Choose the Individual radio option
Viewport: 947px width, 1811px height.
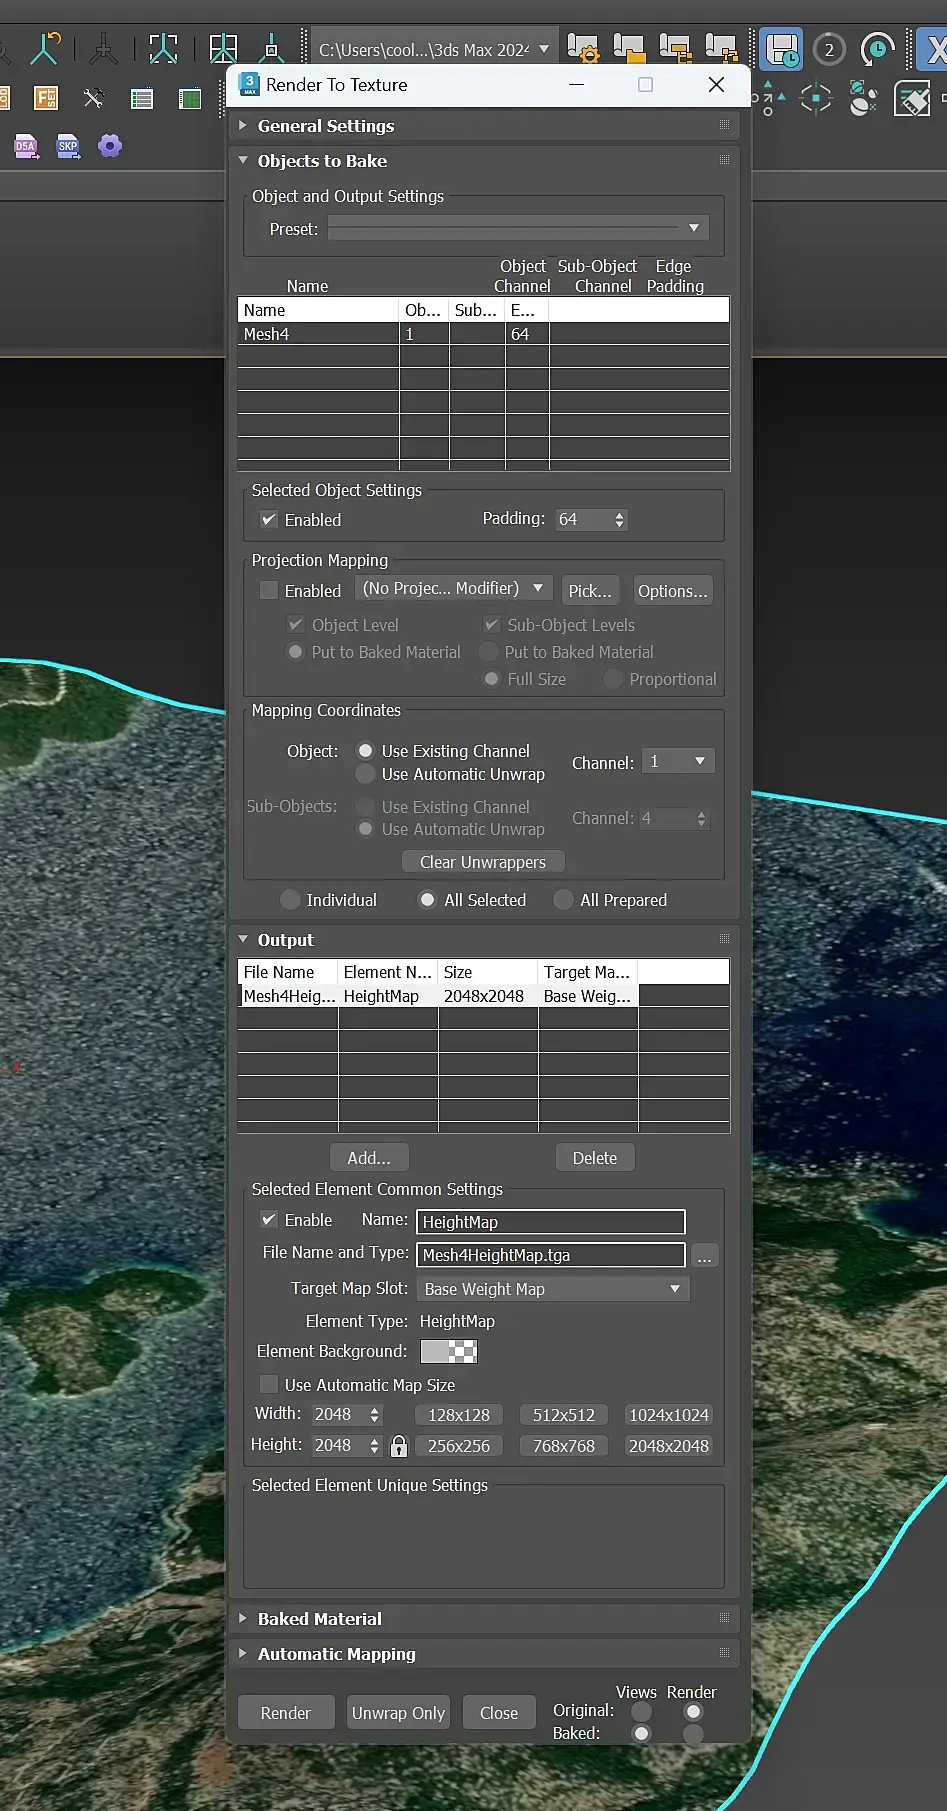tap(290, 900)
